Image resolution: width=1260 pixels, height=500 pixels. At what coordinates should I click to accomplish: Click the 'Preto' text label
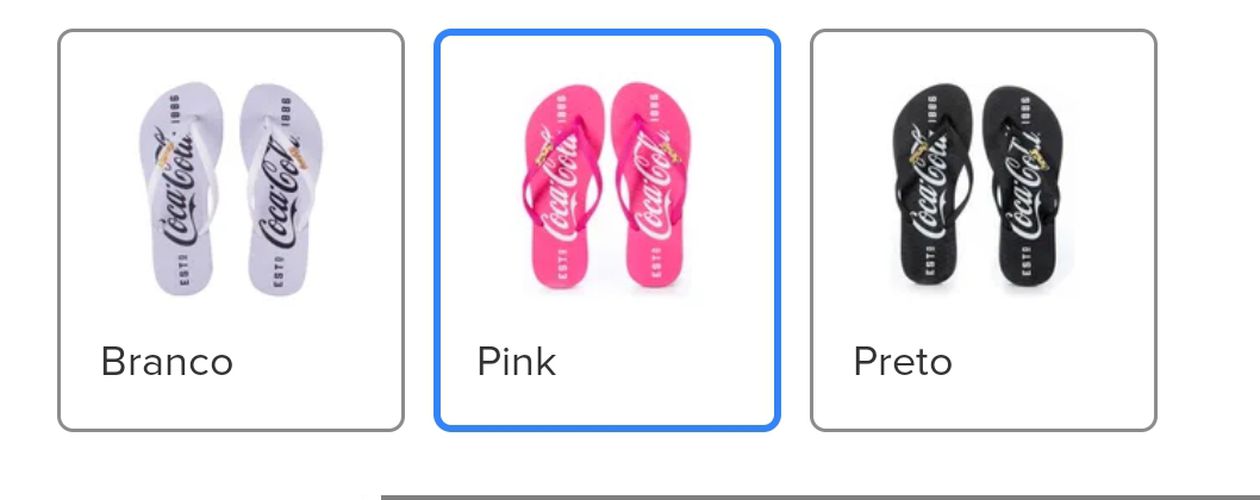pyautogui.click(x=902, y=361)
